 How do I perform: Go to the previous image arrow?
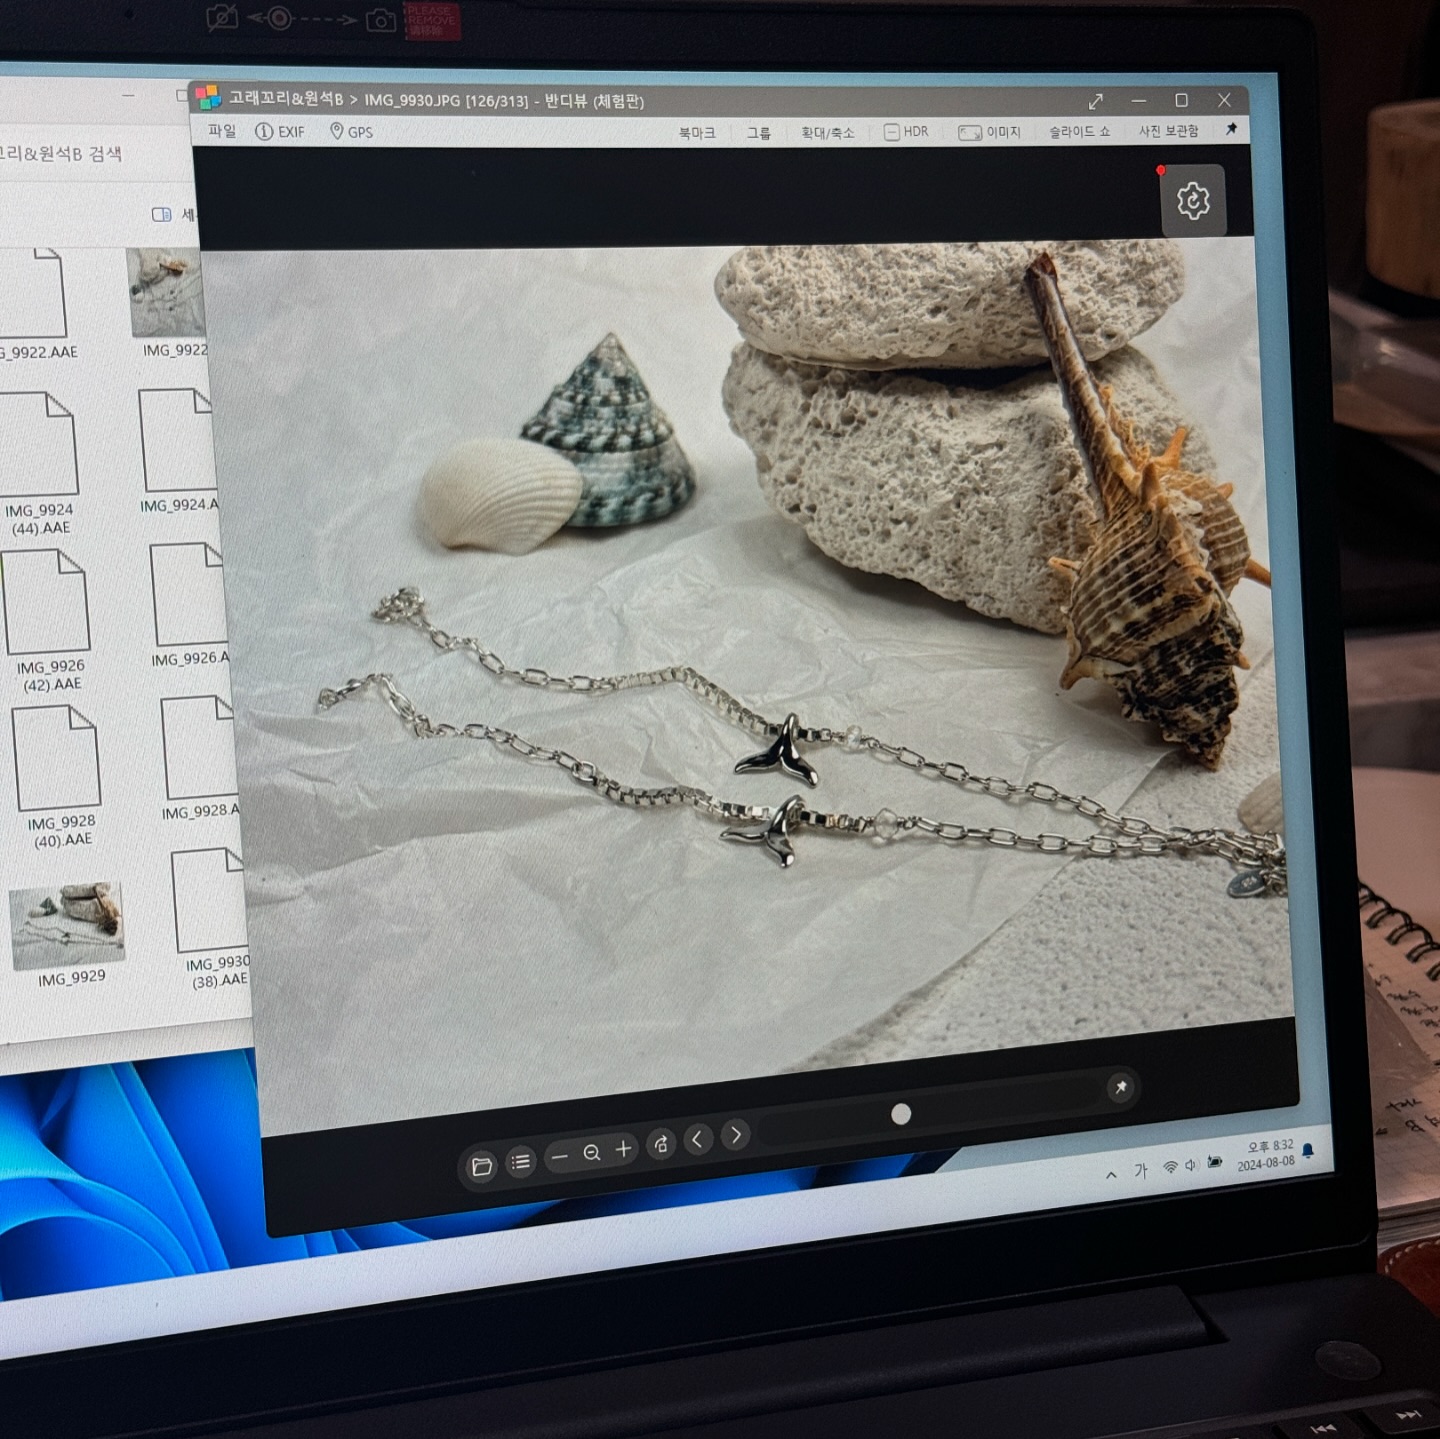point(698,1139)
